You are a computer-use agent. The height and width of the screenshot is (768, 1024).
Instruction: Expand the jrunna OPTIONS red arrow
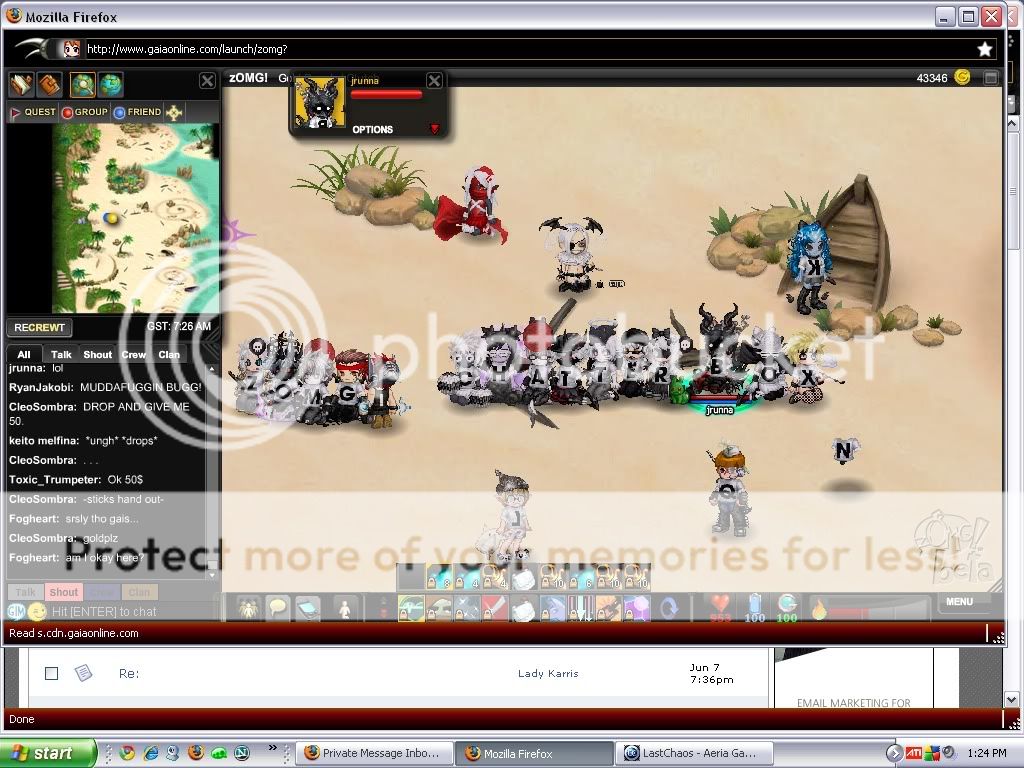(x=434, y=129)
